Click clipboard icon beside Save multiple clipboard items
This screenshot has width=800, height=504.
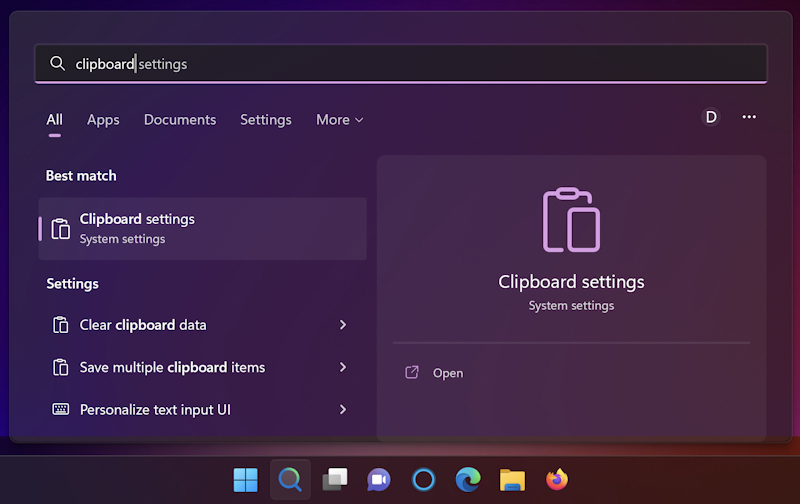tap(61, 367)
